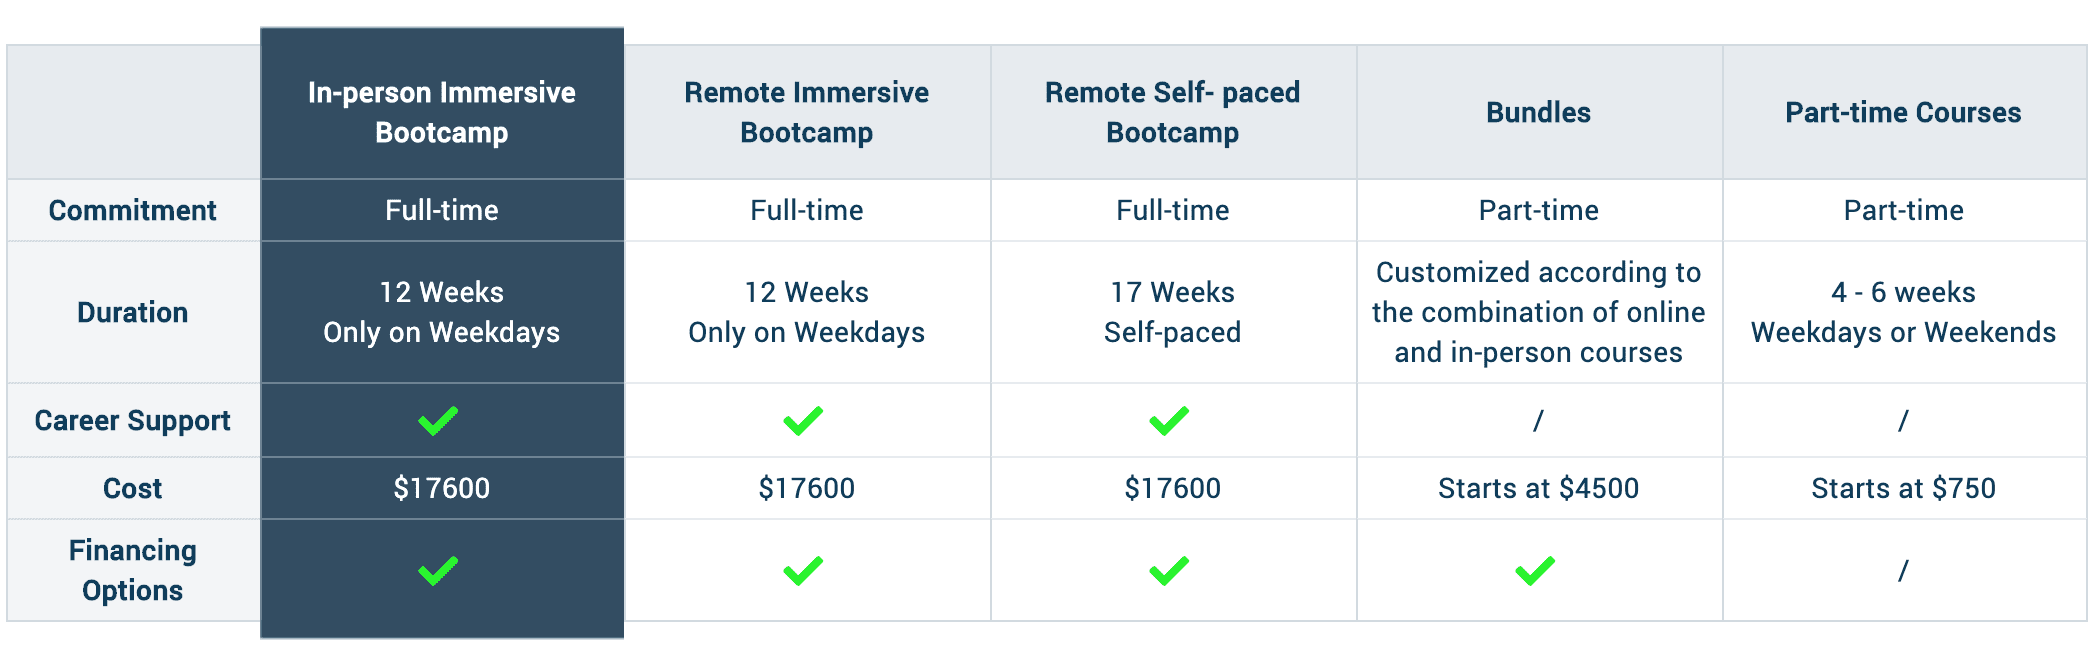Select the Part-time Courses column header
The height and width of the screenshot is (672, 2096).
[x=1903, y=112]
